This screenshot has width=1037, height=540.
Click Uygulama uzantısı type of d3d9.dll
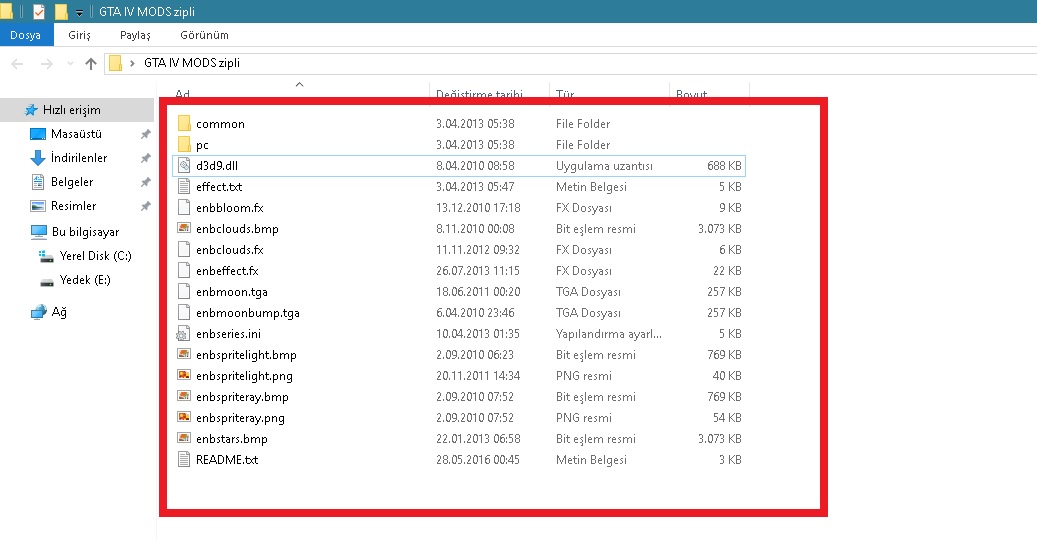(604, 166)
